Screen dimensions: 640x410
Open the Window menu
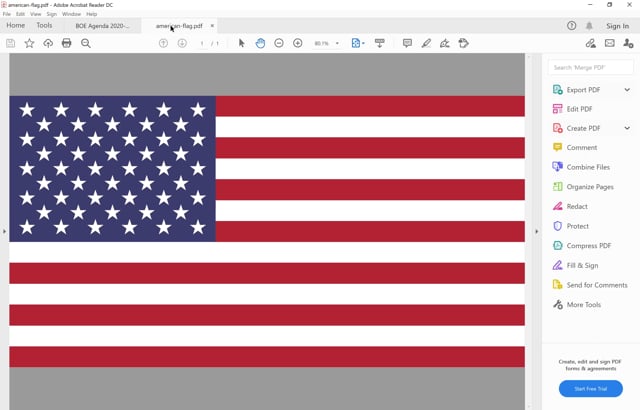(71, 14)
